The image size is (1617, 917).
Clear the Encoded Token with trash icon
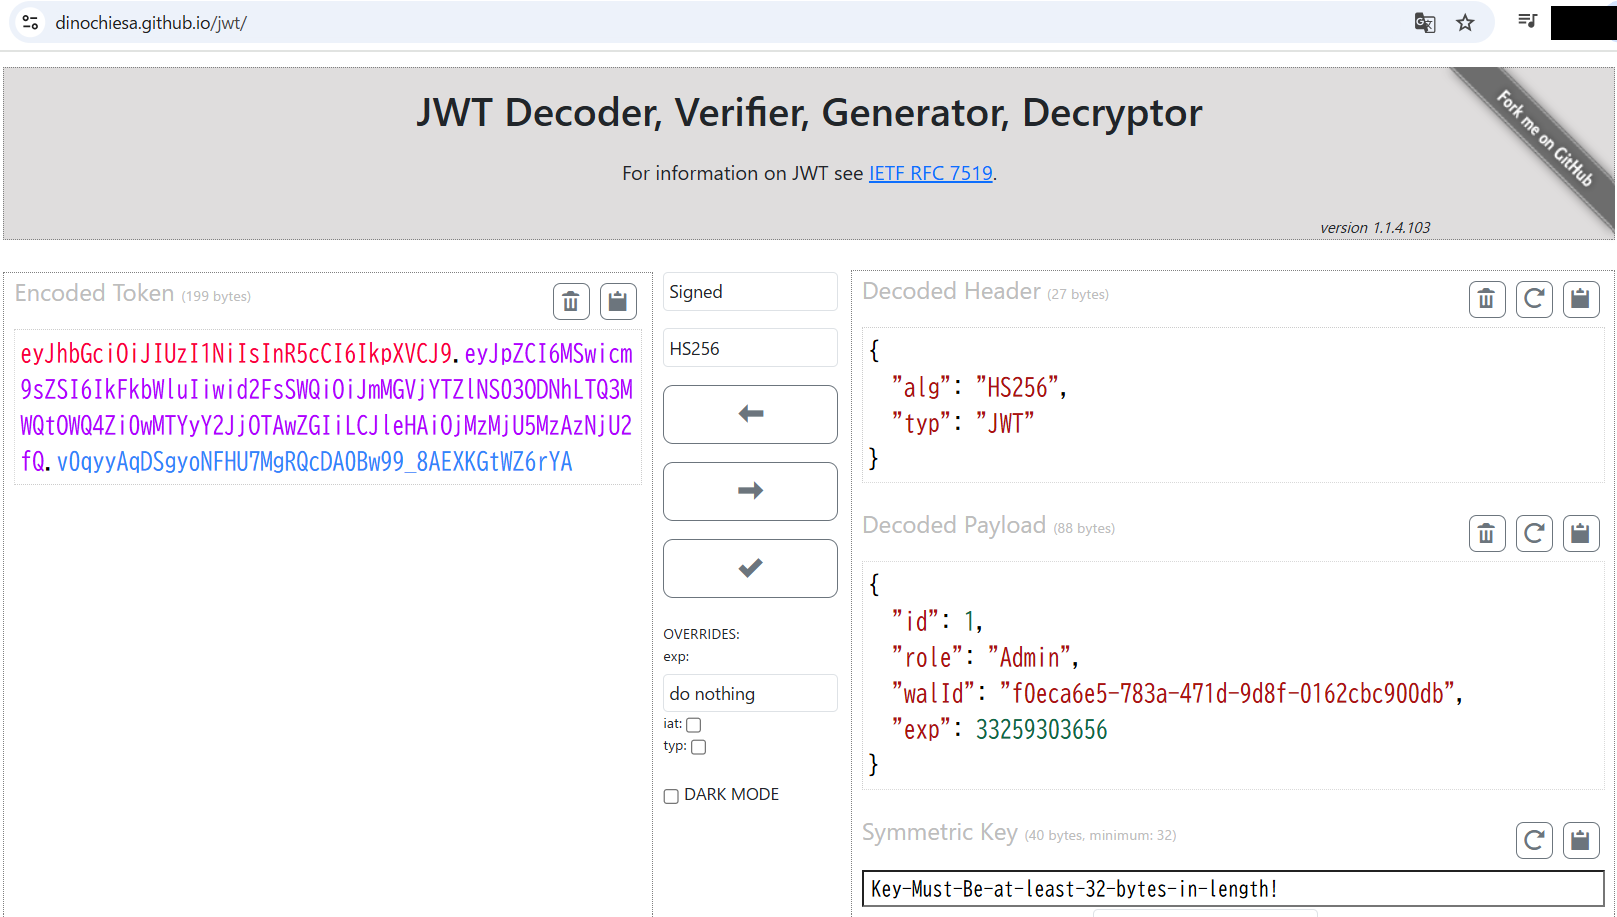pos(570,301)
